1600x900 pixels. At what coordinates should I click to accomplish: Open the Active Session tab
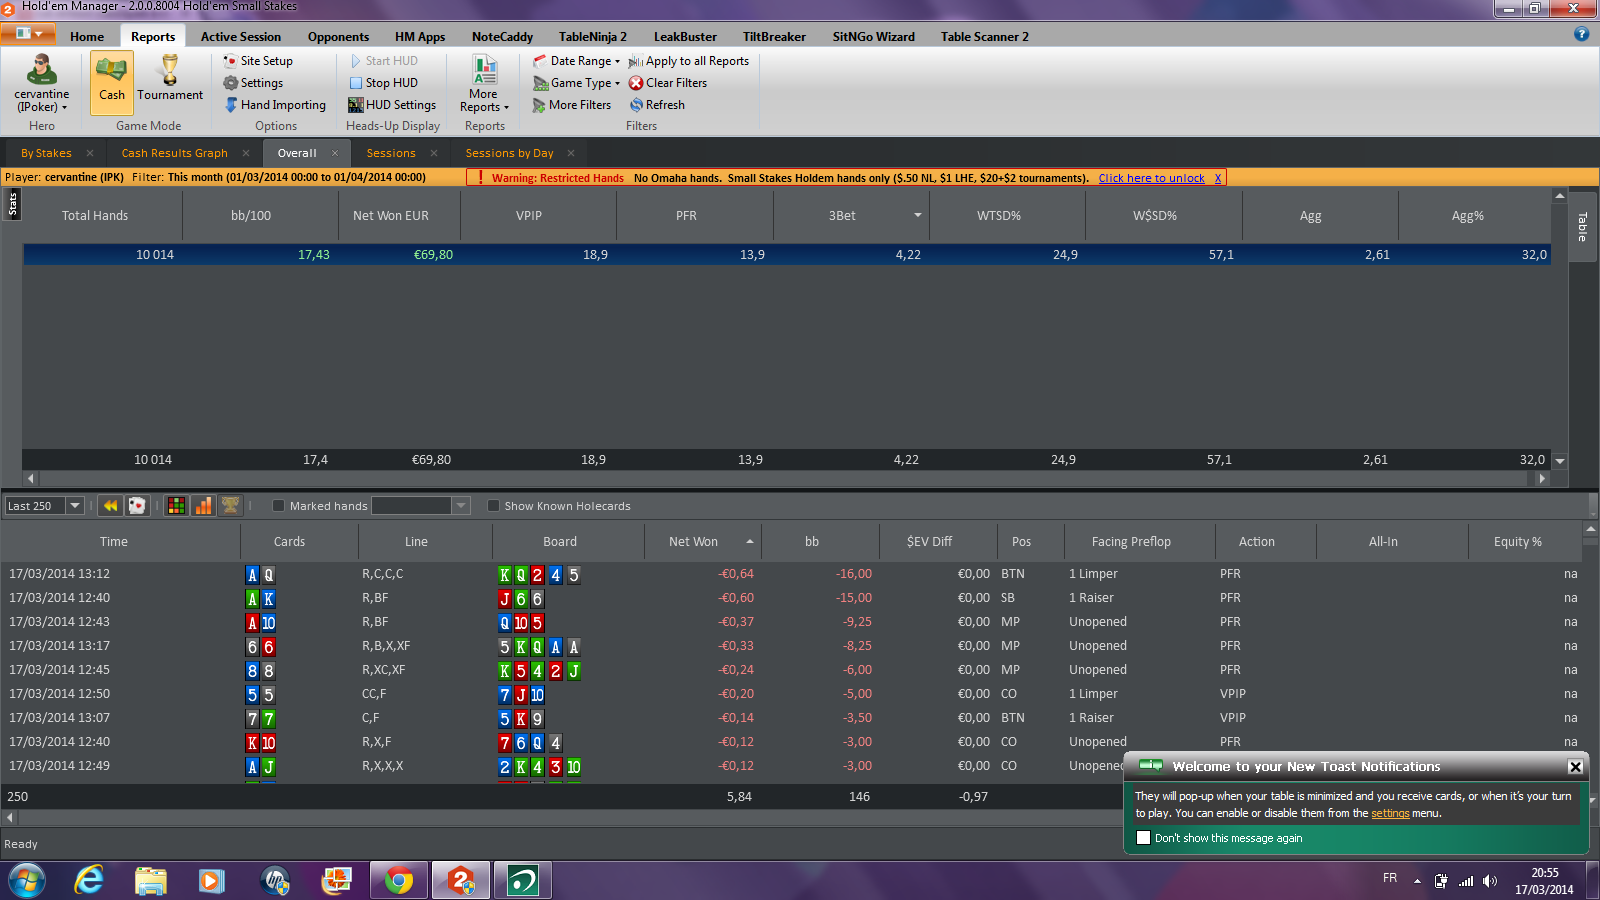(x=240, y=37)
